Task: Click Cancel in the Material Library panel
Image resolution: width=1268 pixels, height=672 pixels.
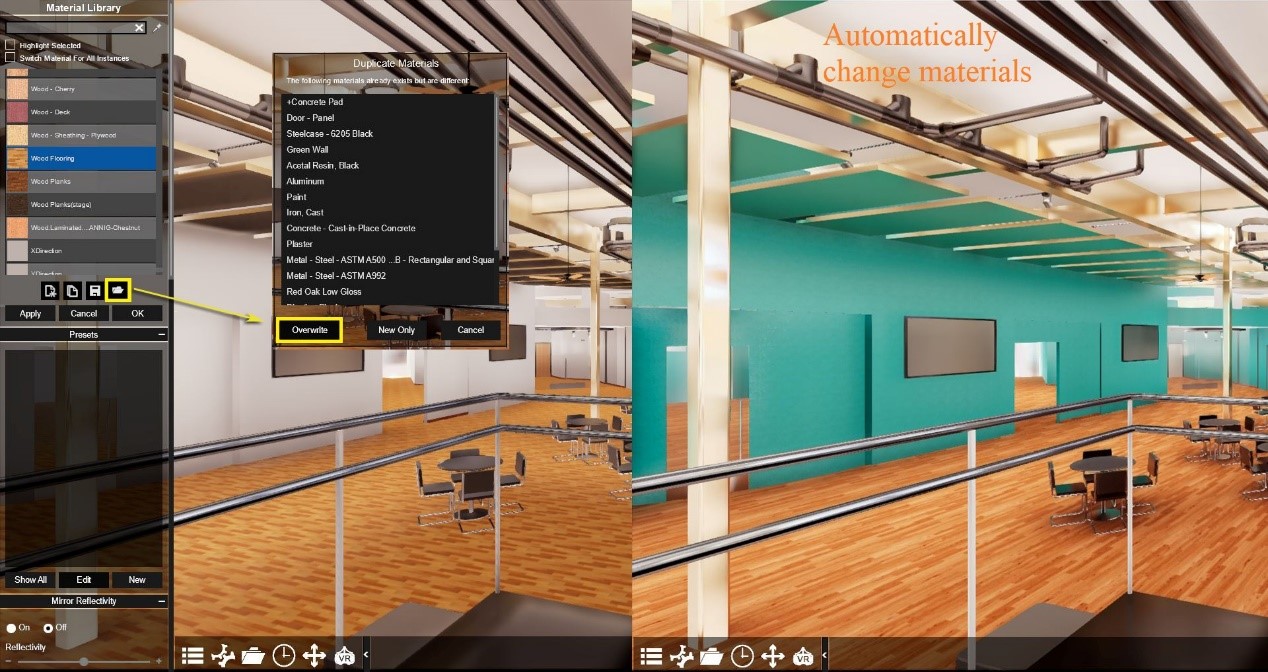Action: click(84, 313)
